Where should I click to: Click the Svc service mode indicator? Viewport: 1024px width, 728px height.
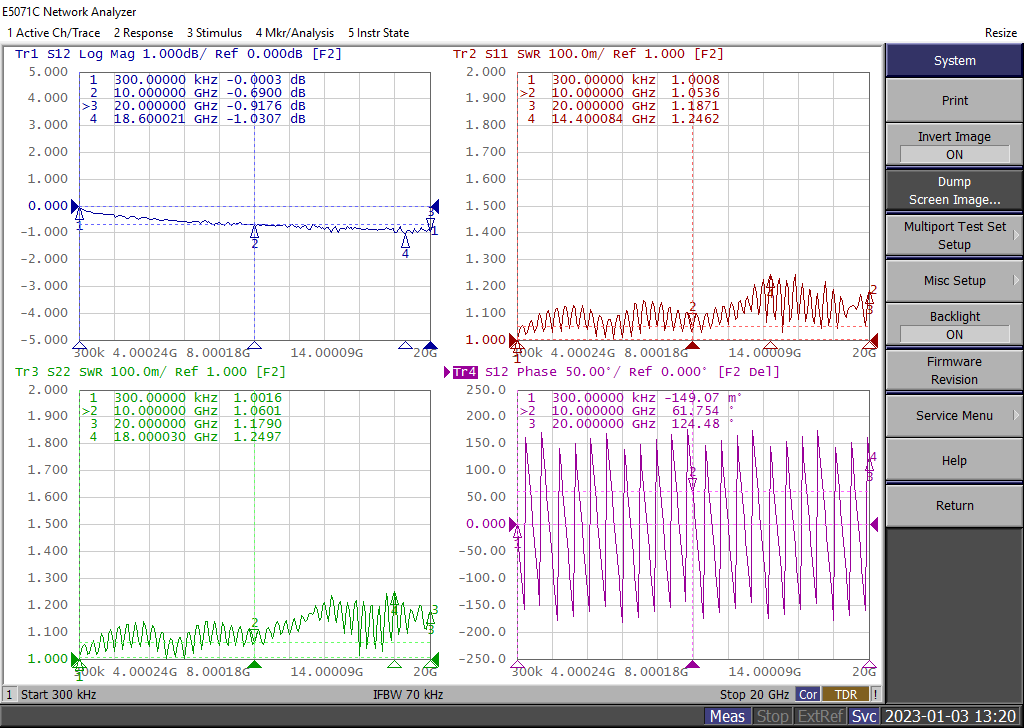pos(863,716)
